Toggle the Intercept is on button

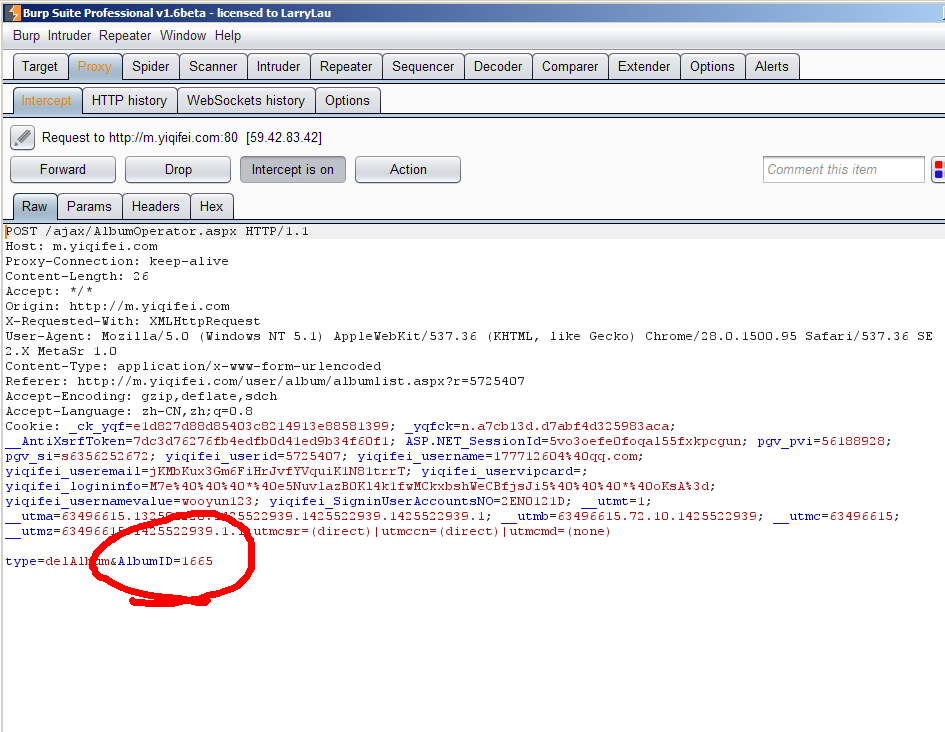[293, 169]
